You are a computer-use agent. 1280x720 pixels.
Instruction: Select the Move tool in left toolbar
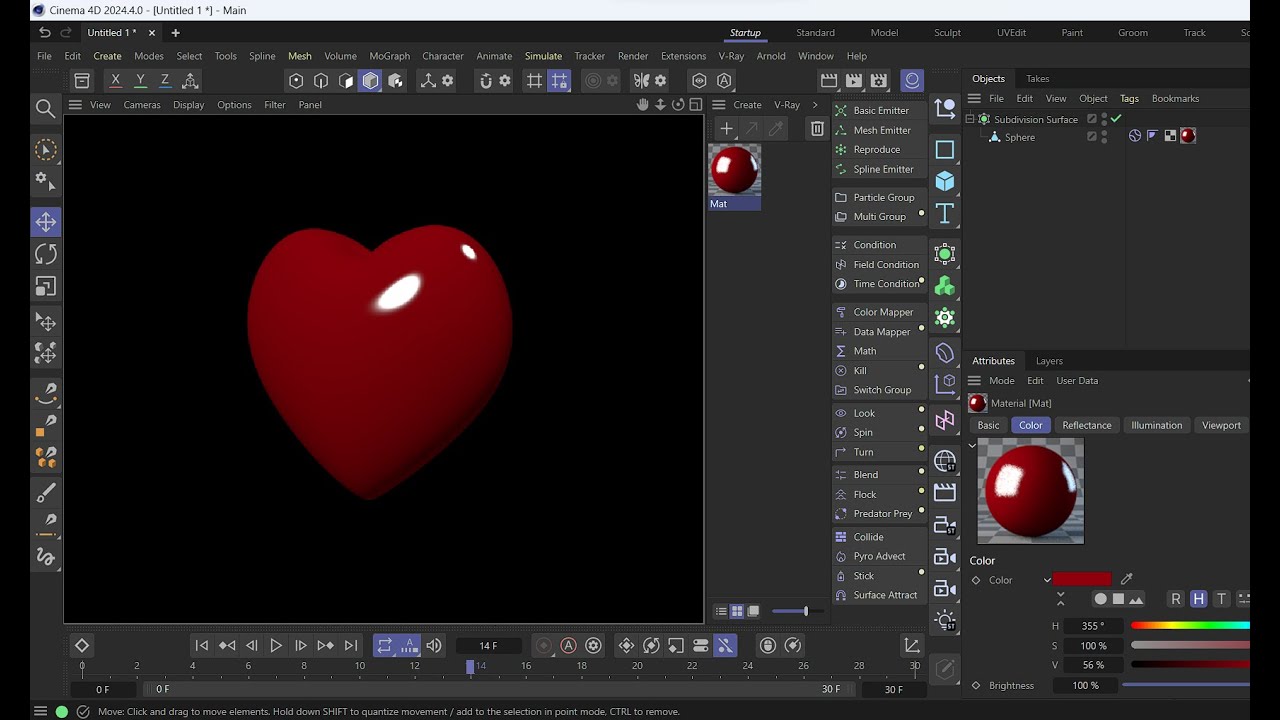point(46,222)
